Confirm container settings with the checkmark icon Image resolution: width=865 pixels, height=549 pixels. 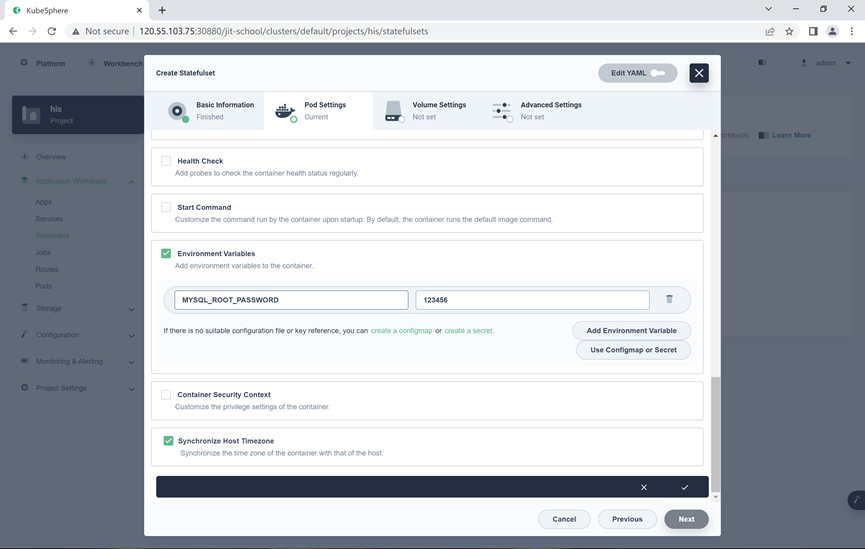[685, 487]
